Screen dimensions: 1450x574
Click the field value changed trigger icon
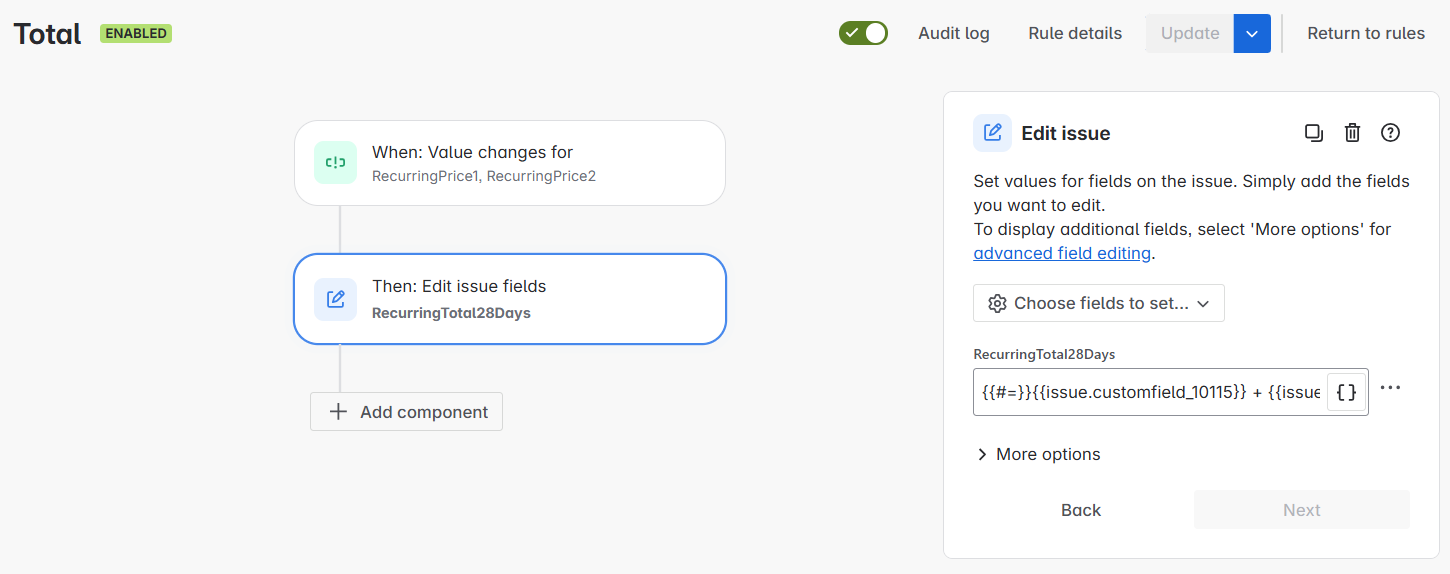(336, 163)
